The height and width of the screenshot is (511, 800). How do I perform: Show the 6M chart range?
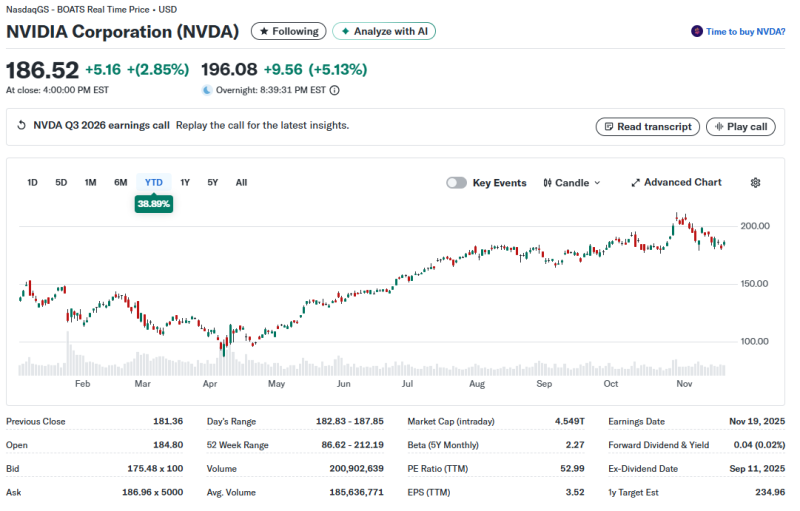(121, 182)
